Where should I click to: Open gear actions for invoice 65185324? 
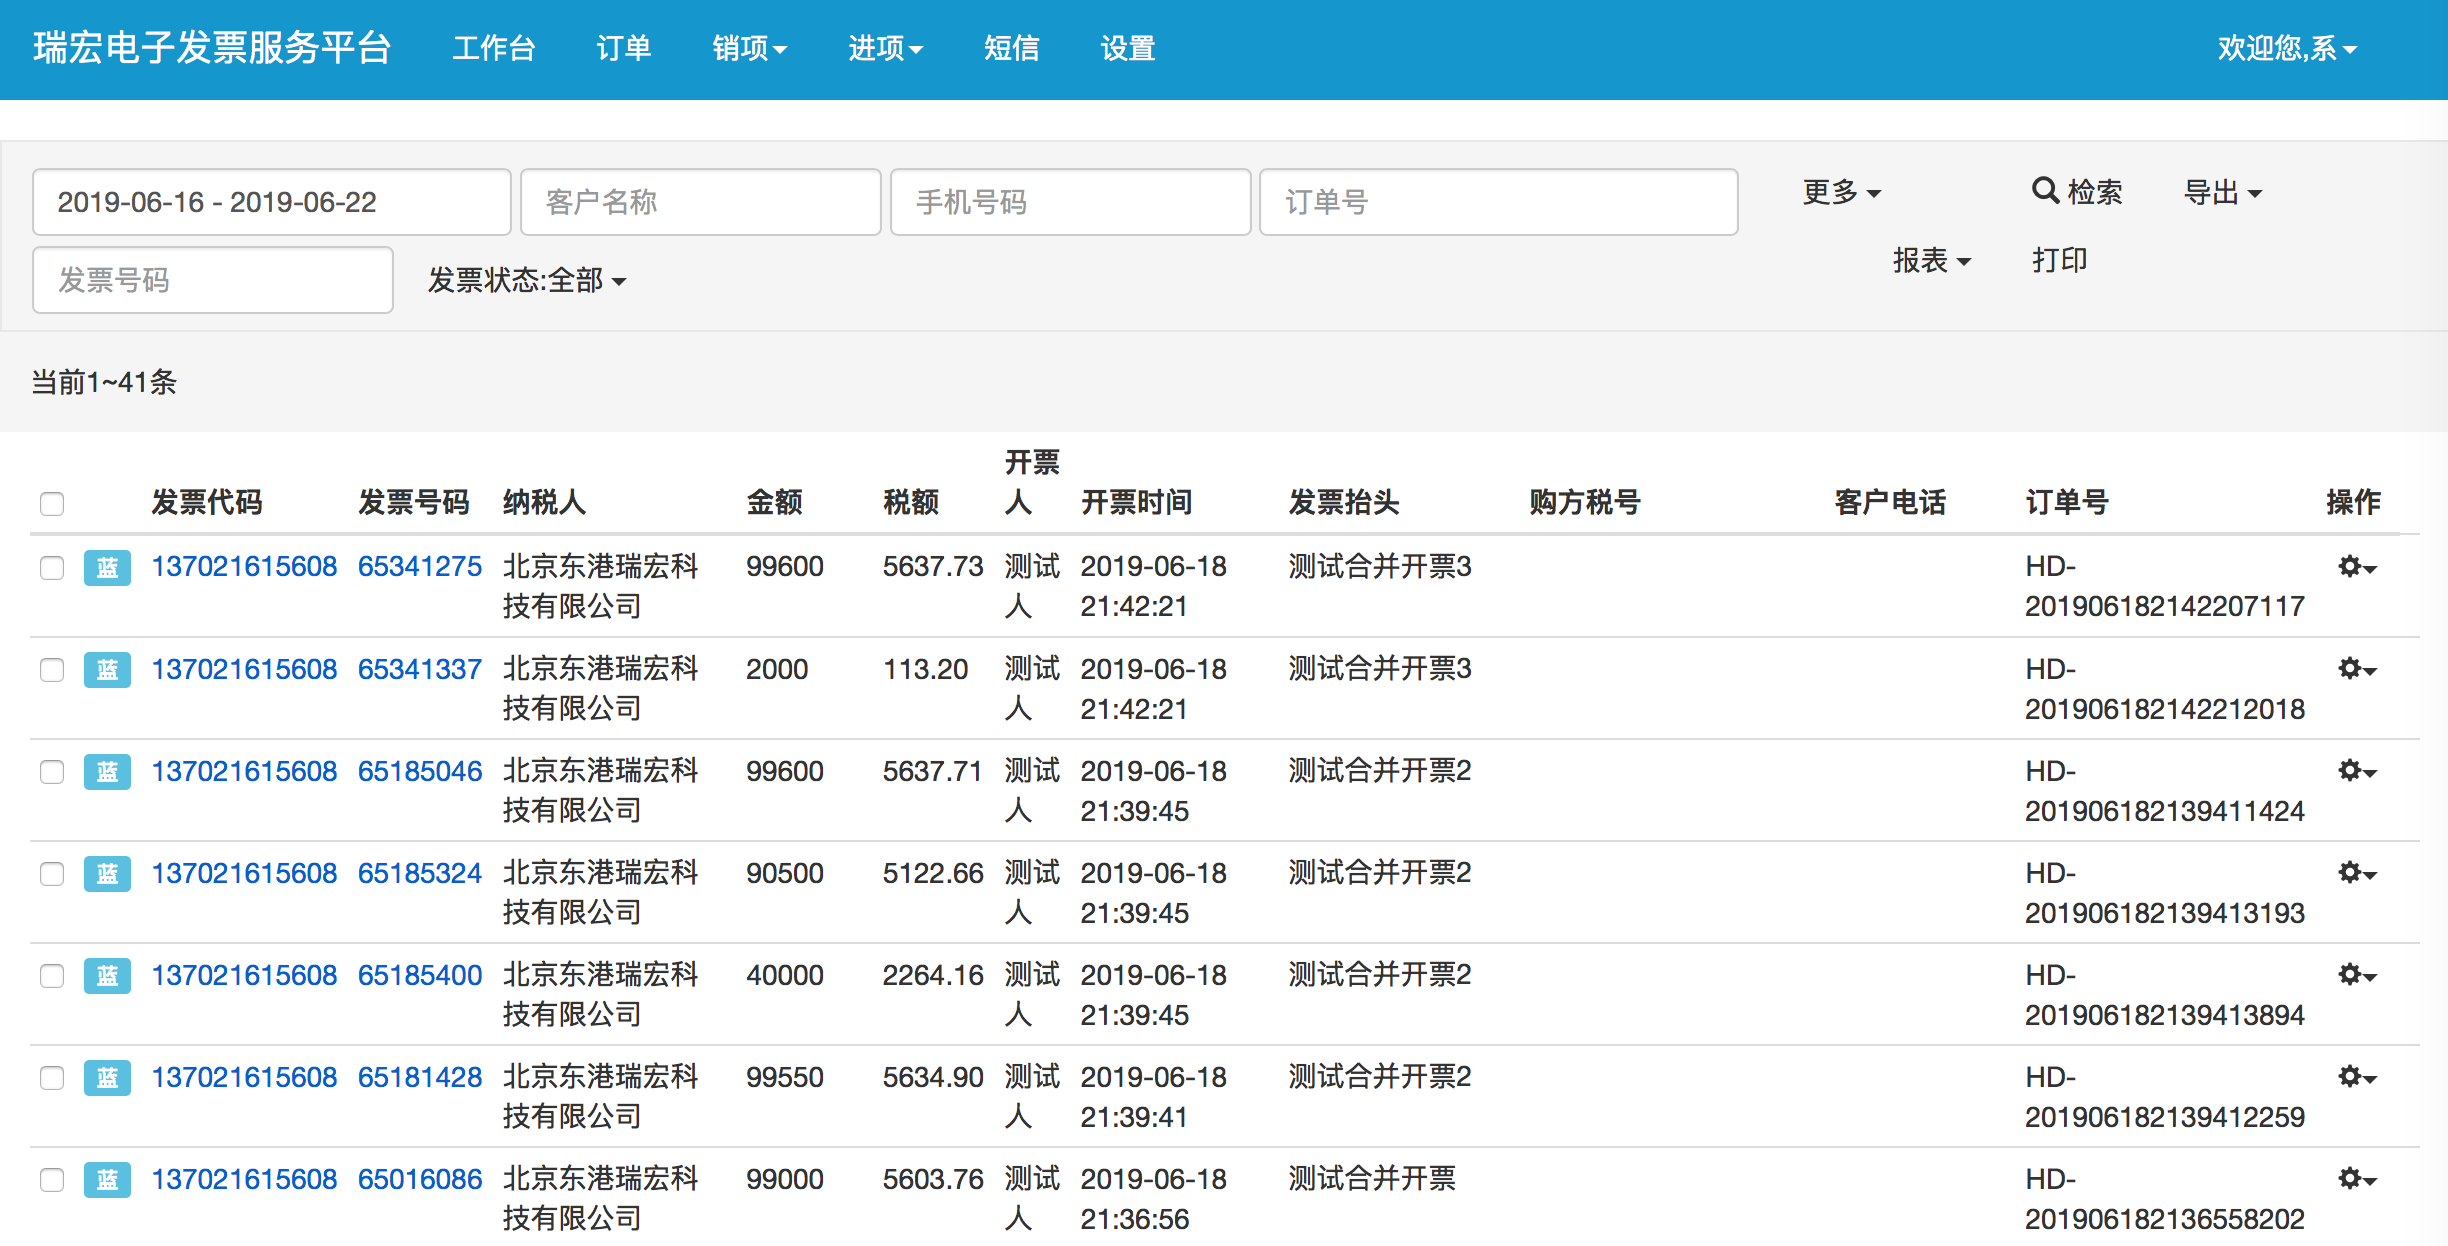2357,873
